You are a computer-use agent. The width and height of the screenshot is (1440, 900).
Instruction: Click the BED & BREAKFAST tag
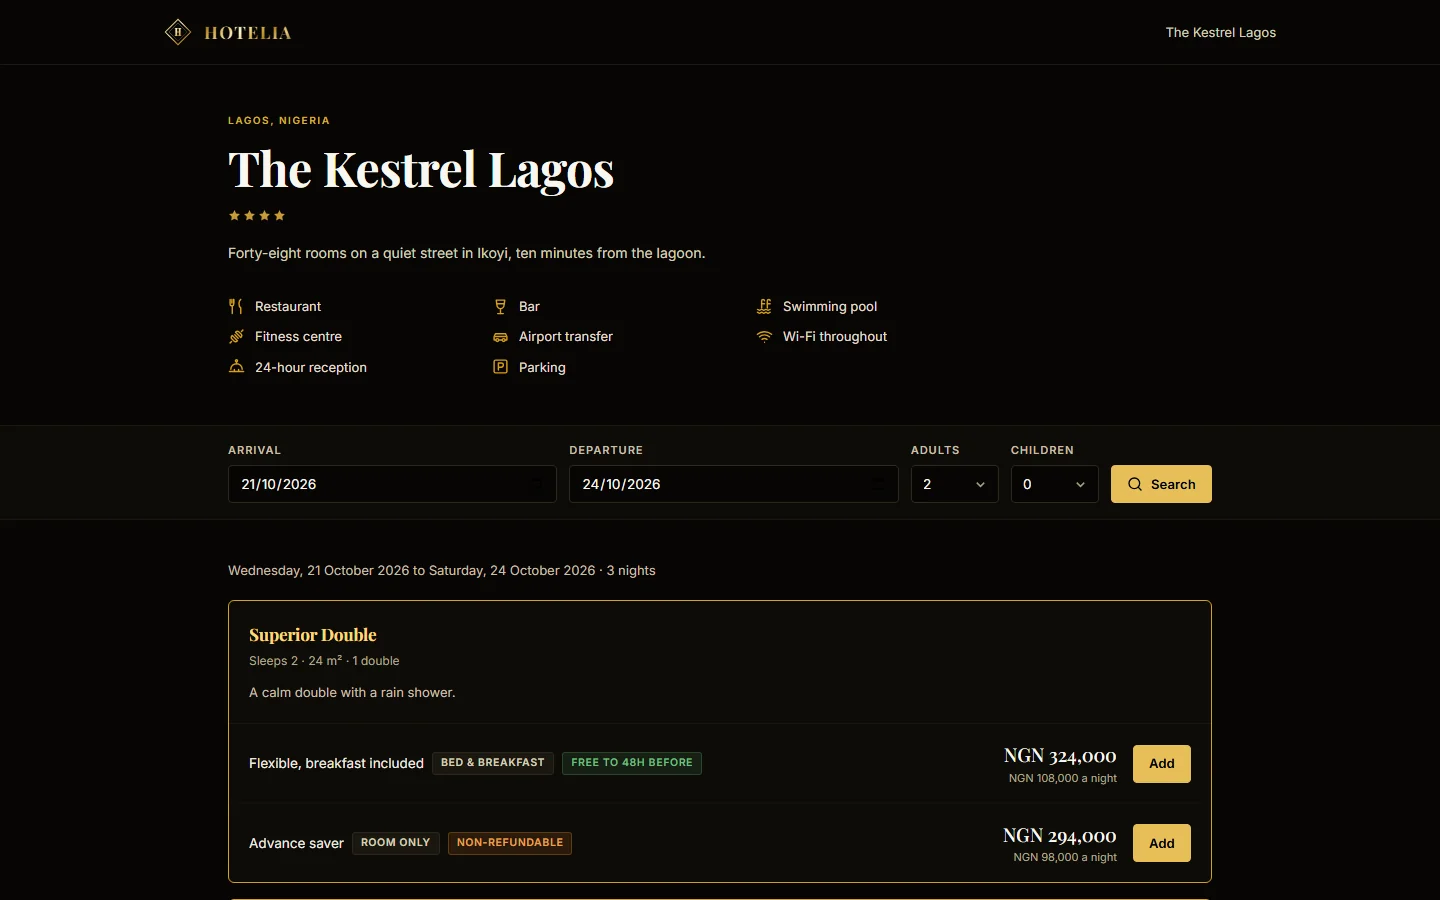pyautogui.click(x=493, y=763)
